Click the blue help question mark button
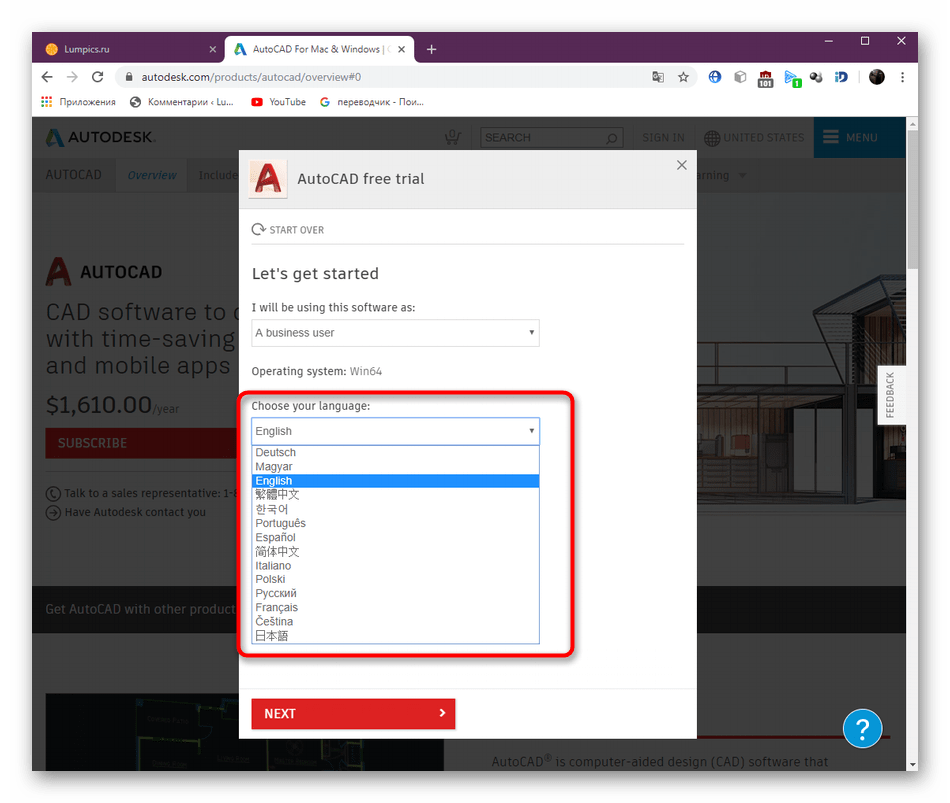The width and height of the screenshot is (950, 803). 862,728
